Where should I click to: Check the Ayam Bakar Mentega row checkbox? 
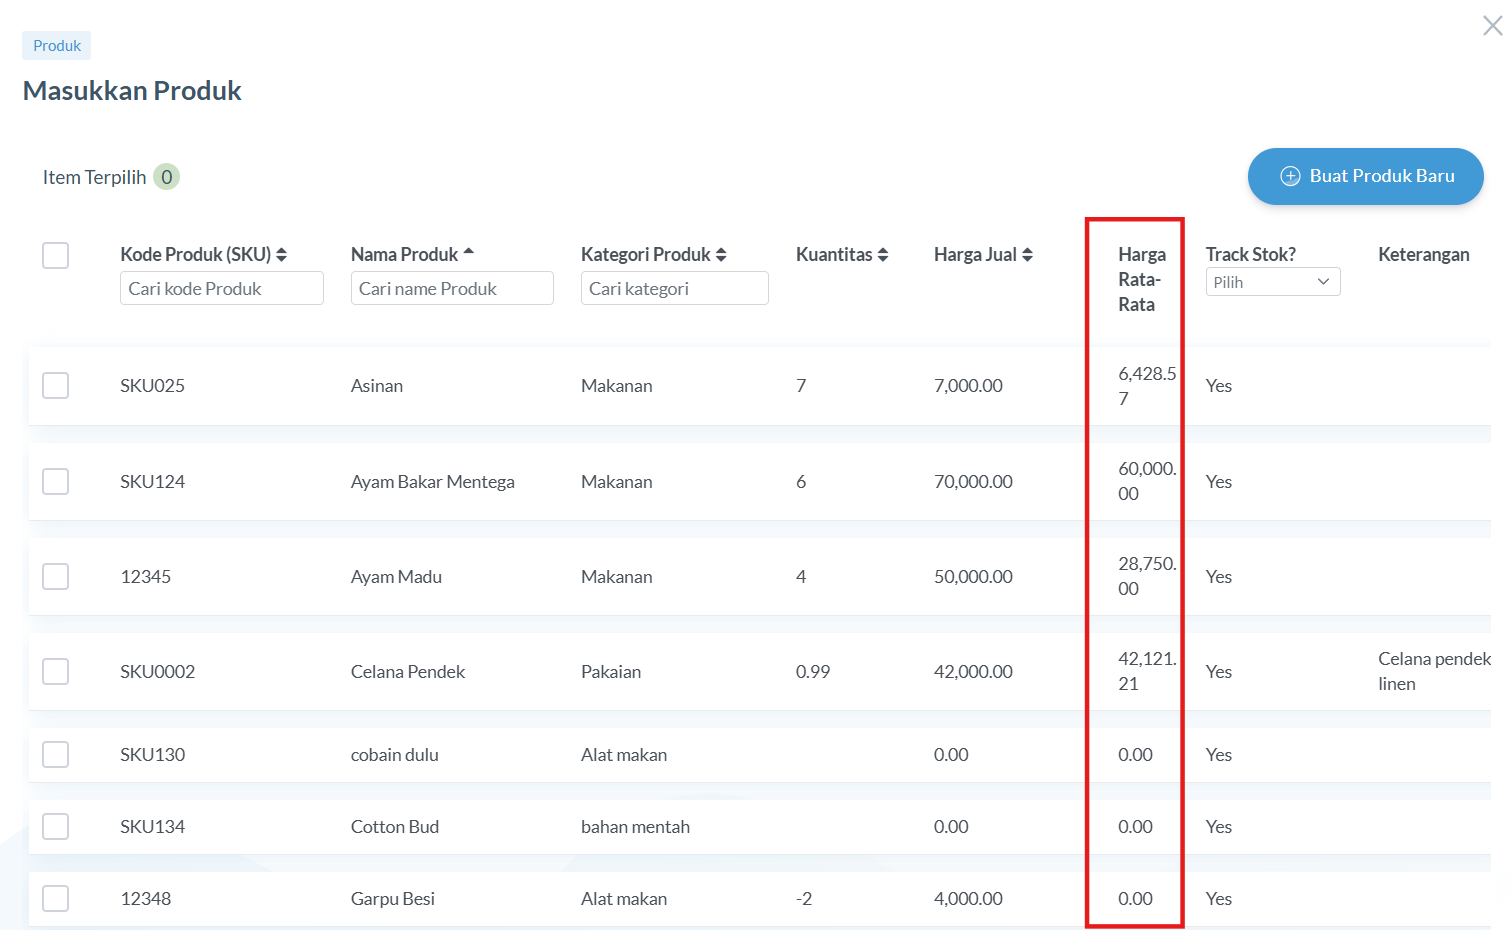coord(56,481)
